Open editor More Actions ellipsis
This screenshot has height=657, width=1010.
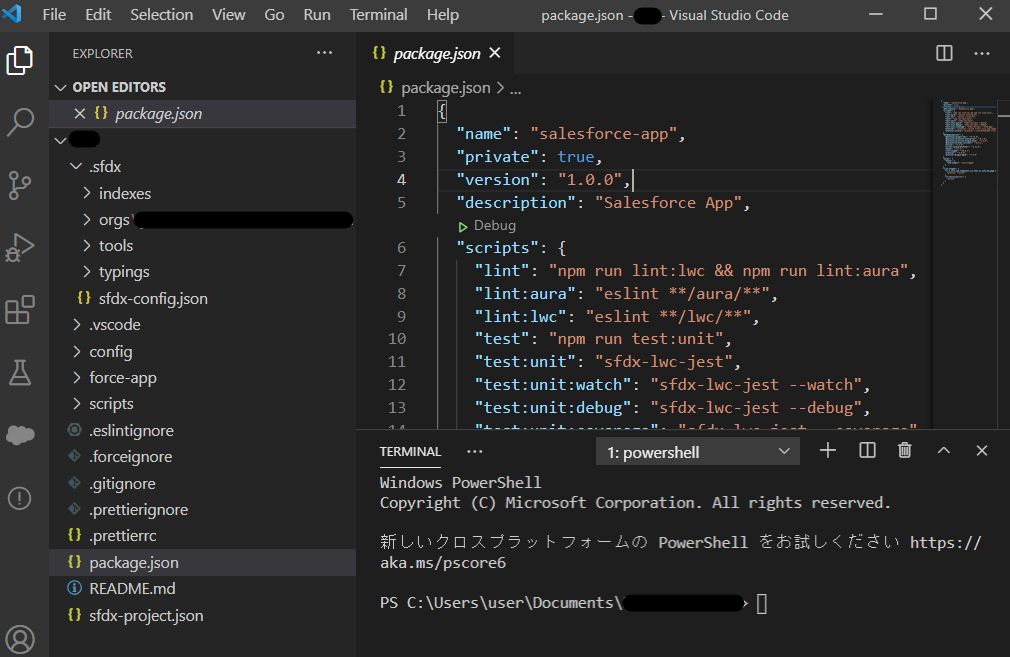pyautogui.click(x=982, y=53)
